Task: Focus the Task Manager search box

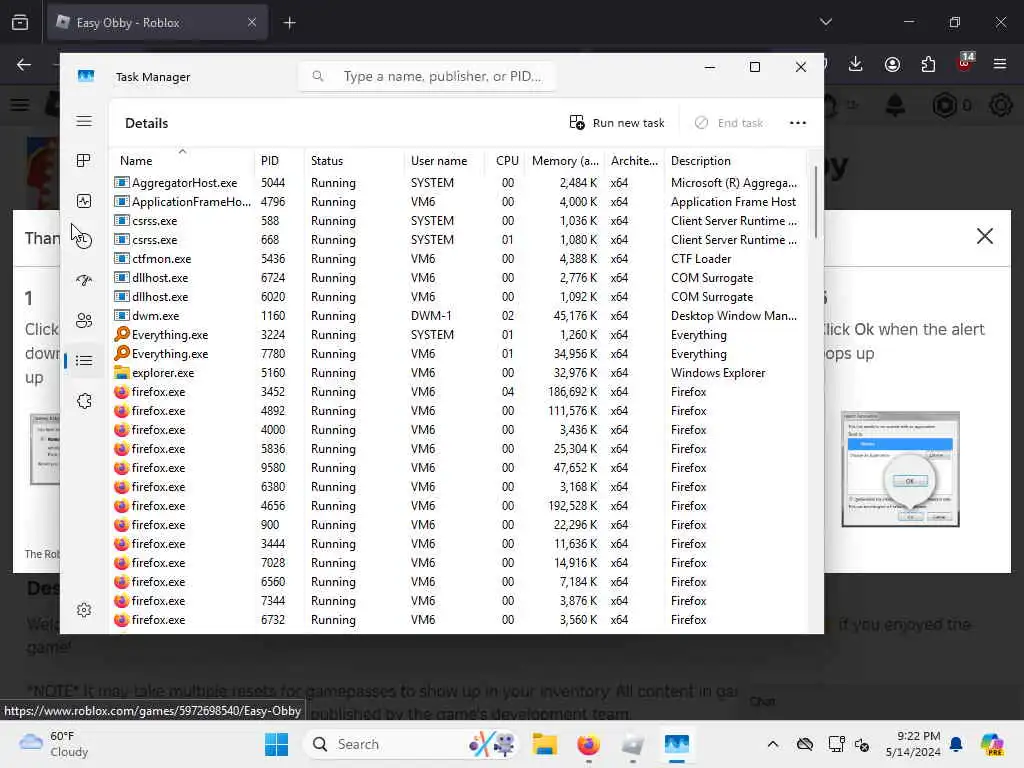Action: click(x=428, y=76)
